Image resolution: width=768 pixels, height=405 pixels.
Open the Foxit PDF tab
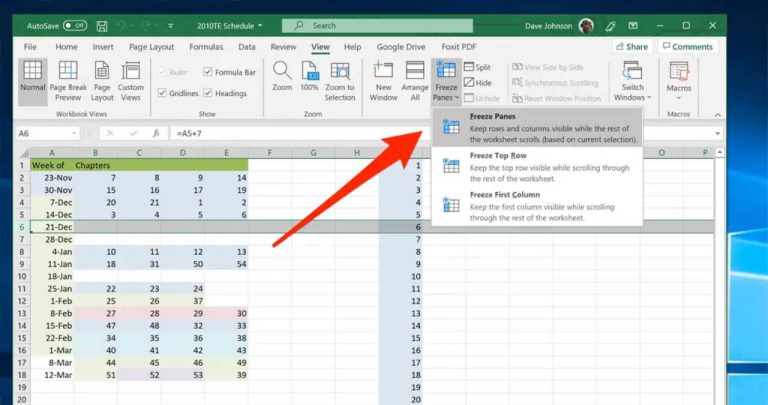pos(459,47)
